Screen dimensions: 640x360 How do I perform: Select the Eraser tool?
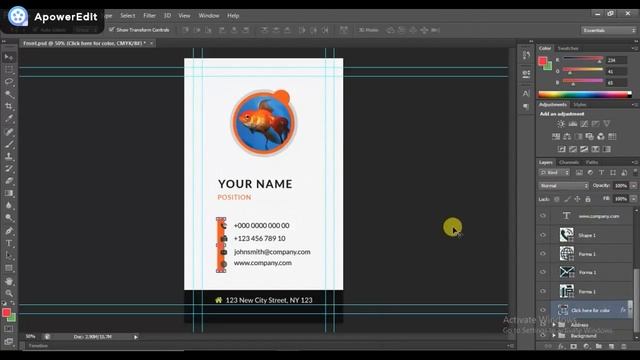coord(9,181)
